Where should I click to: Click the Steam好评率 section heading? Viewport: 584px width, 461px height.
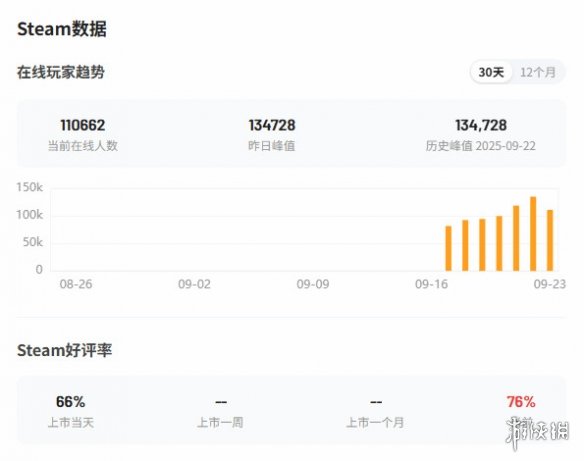click(64, 350)
